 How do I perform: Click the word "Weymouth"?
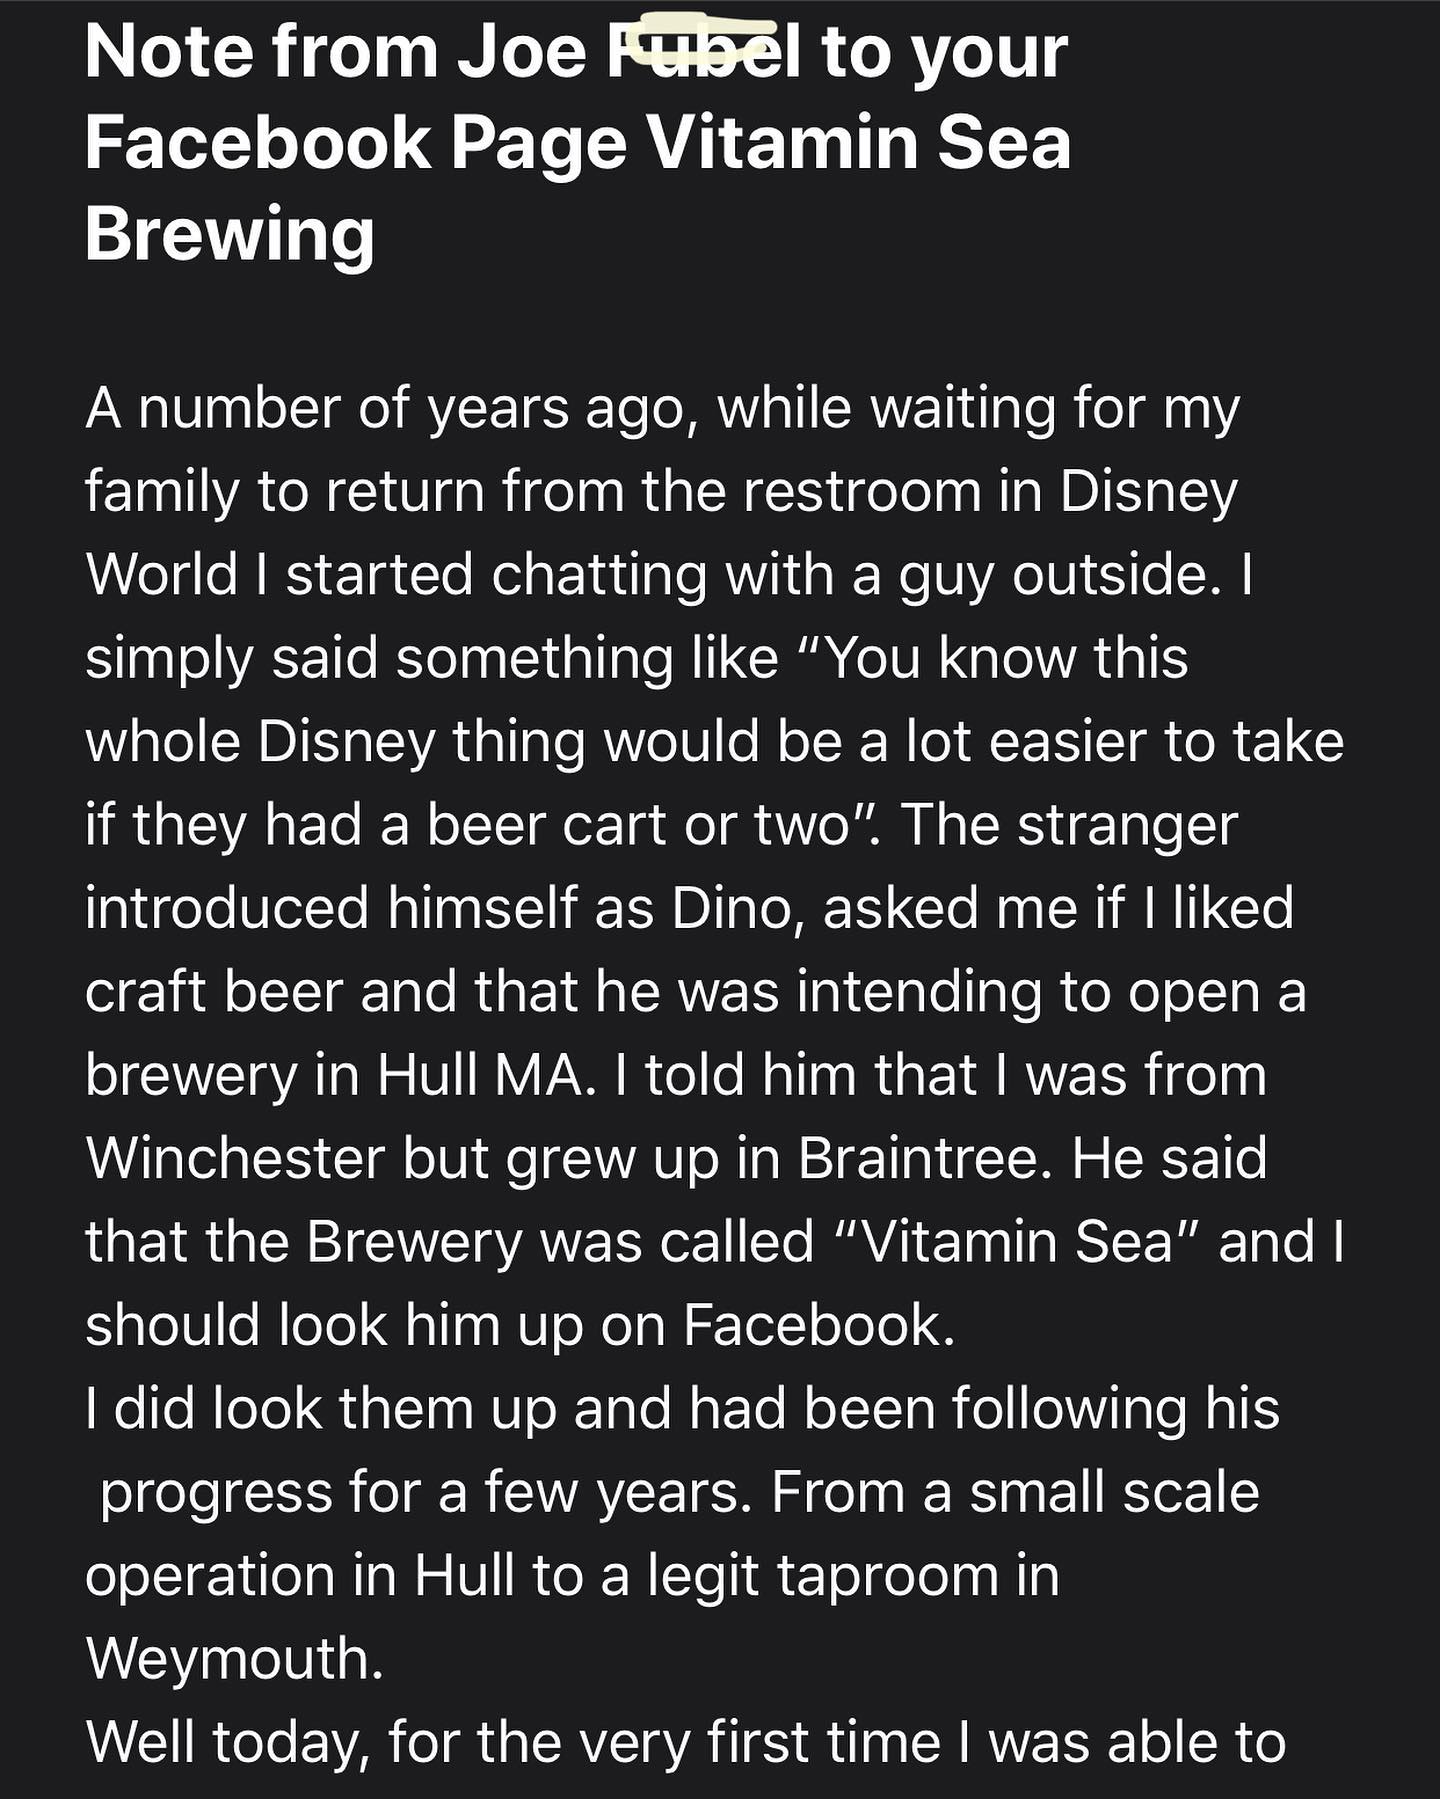(x=235, y=1659)
